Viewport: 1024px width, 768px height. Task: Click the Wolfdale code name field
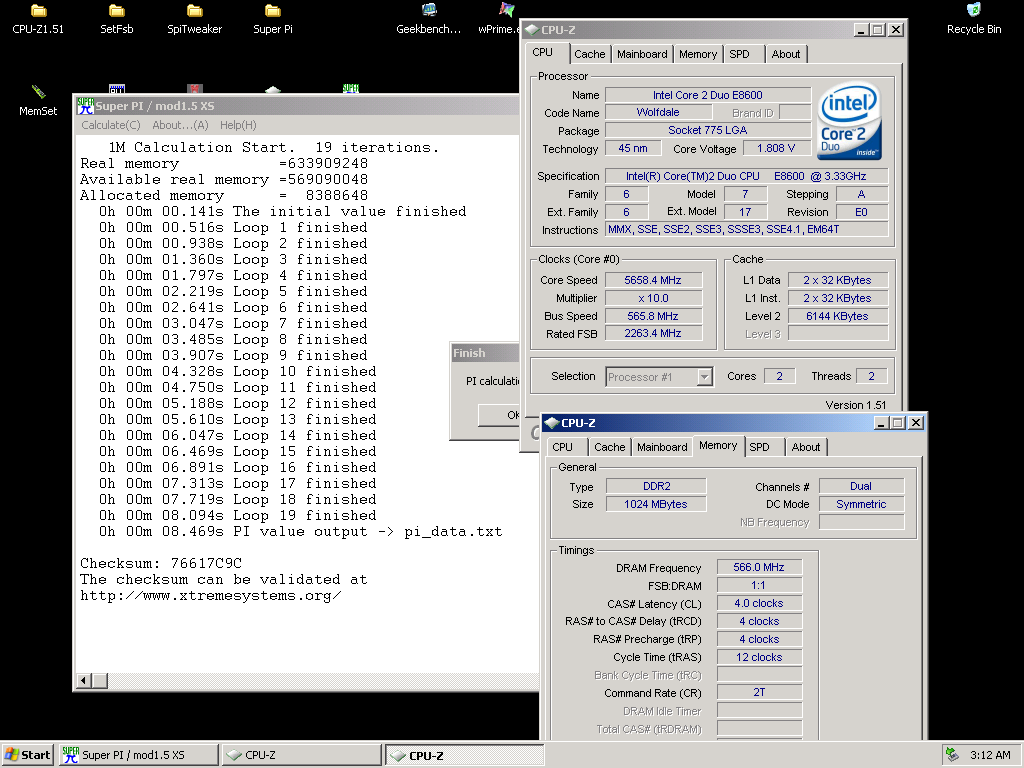point(658,112)
